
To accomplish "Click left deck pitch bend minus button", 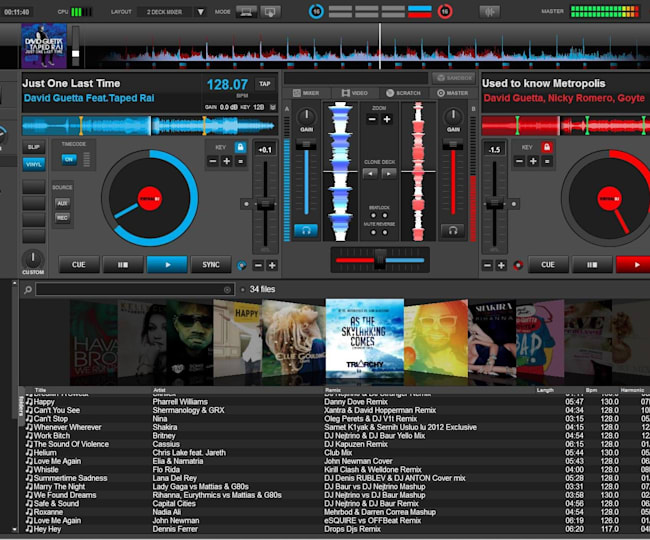I will coord(258,265).
